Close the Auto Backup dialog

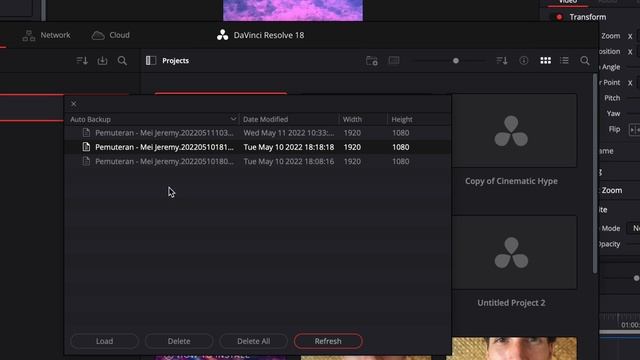point(74,104)
